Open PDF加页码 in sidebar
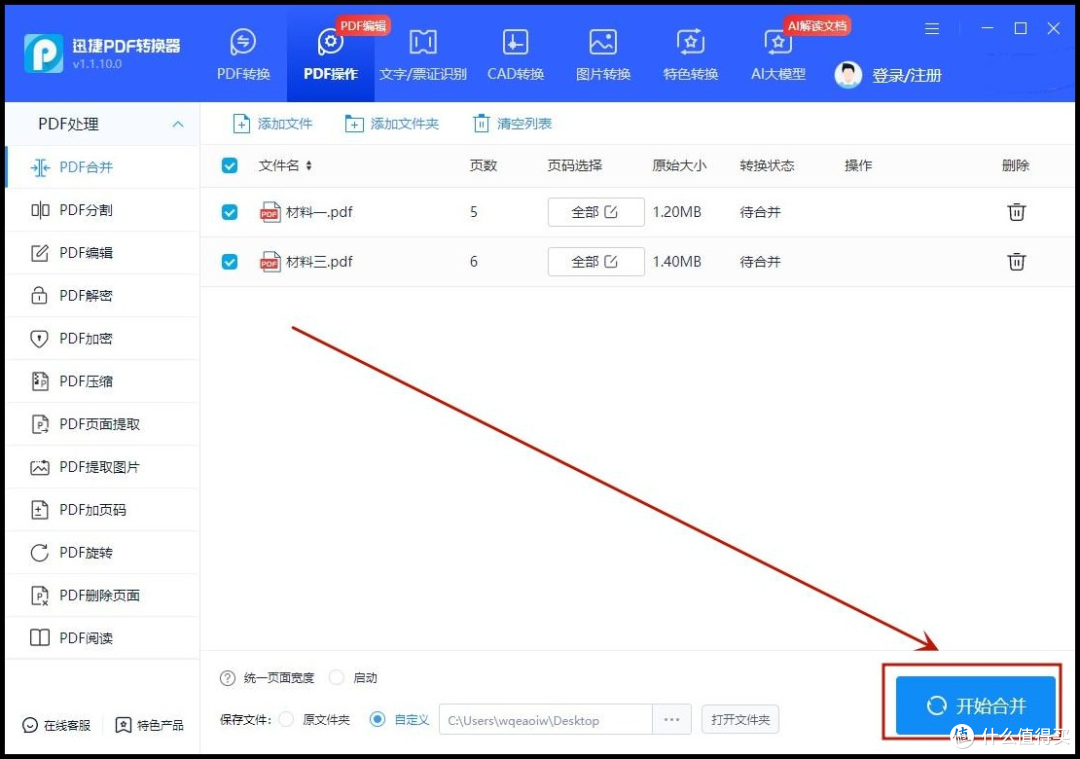 click(x=102, y=510)
